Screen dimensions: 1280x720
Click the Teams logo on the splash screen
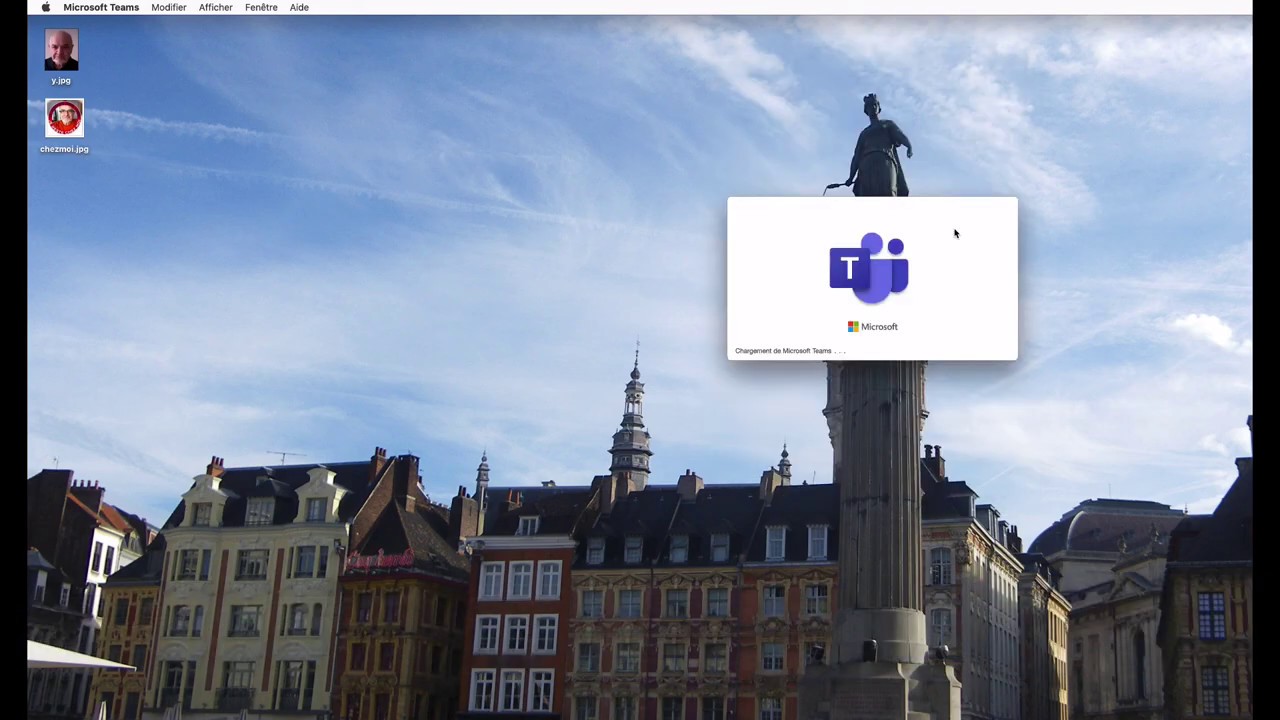tap(869, 267)
